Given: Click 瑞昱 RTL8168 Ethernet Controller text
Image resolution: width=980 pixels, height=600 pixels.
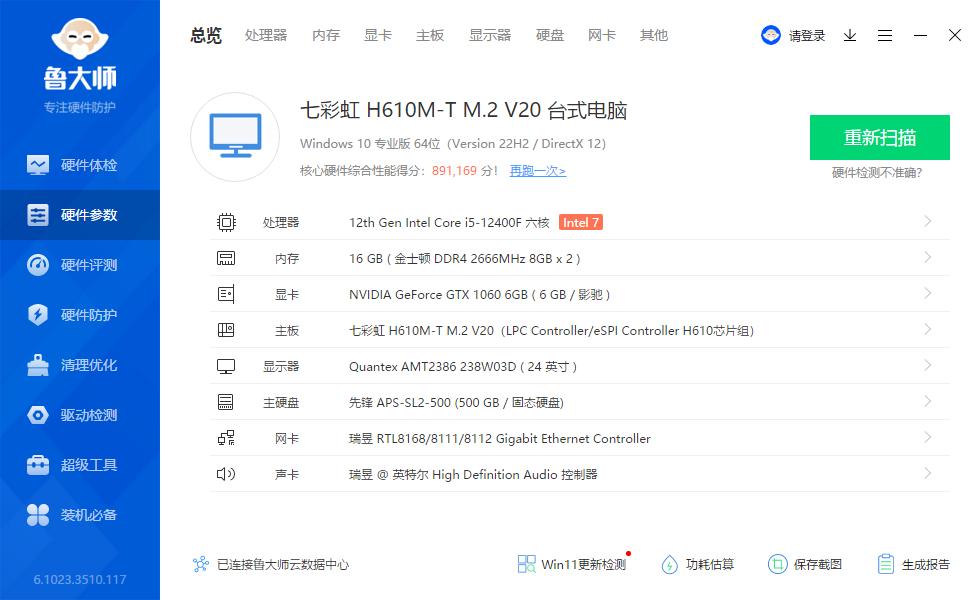Looking at the screenshot, I should pos(499,439).
